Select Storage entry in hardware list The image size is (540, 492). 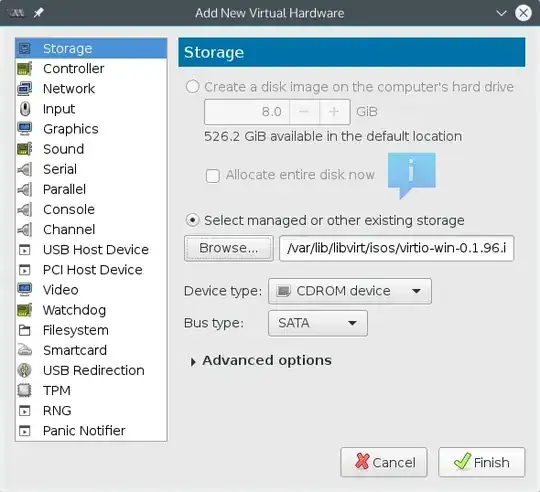click(x=91, y=49)
